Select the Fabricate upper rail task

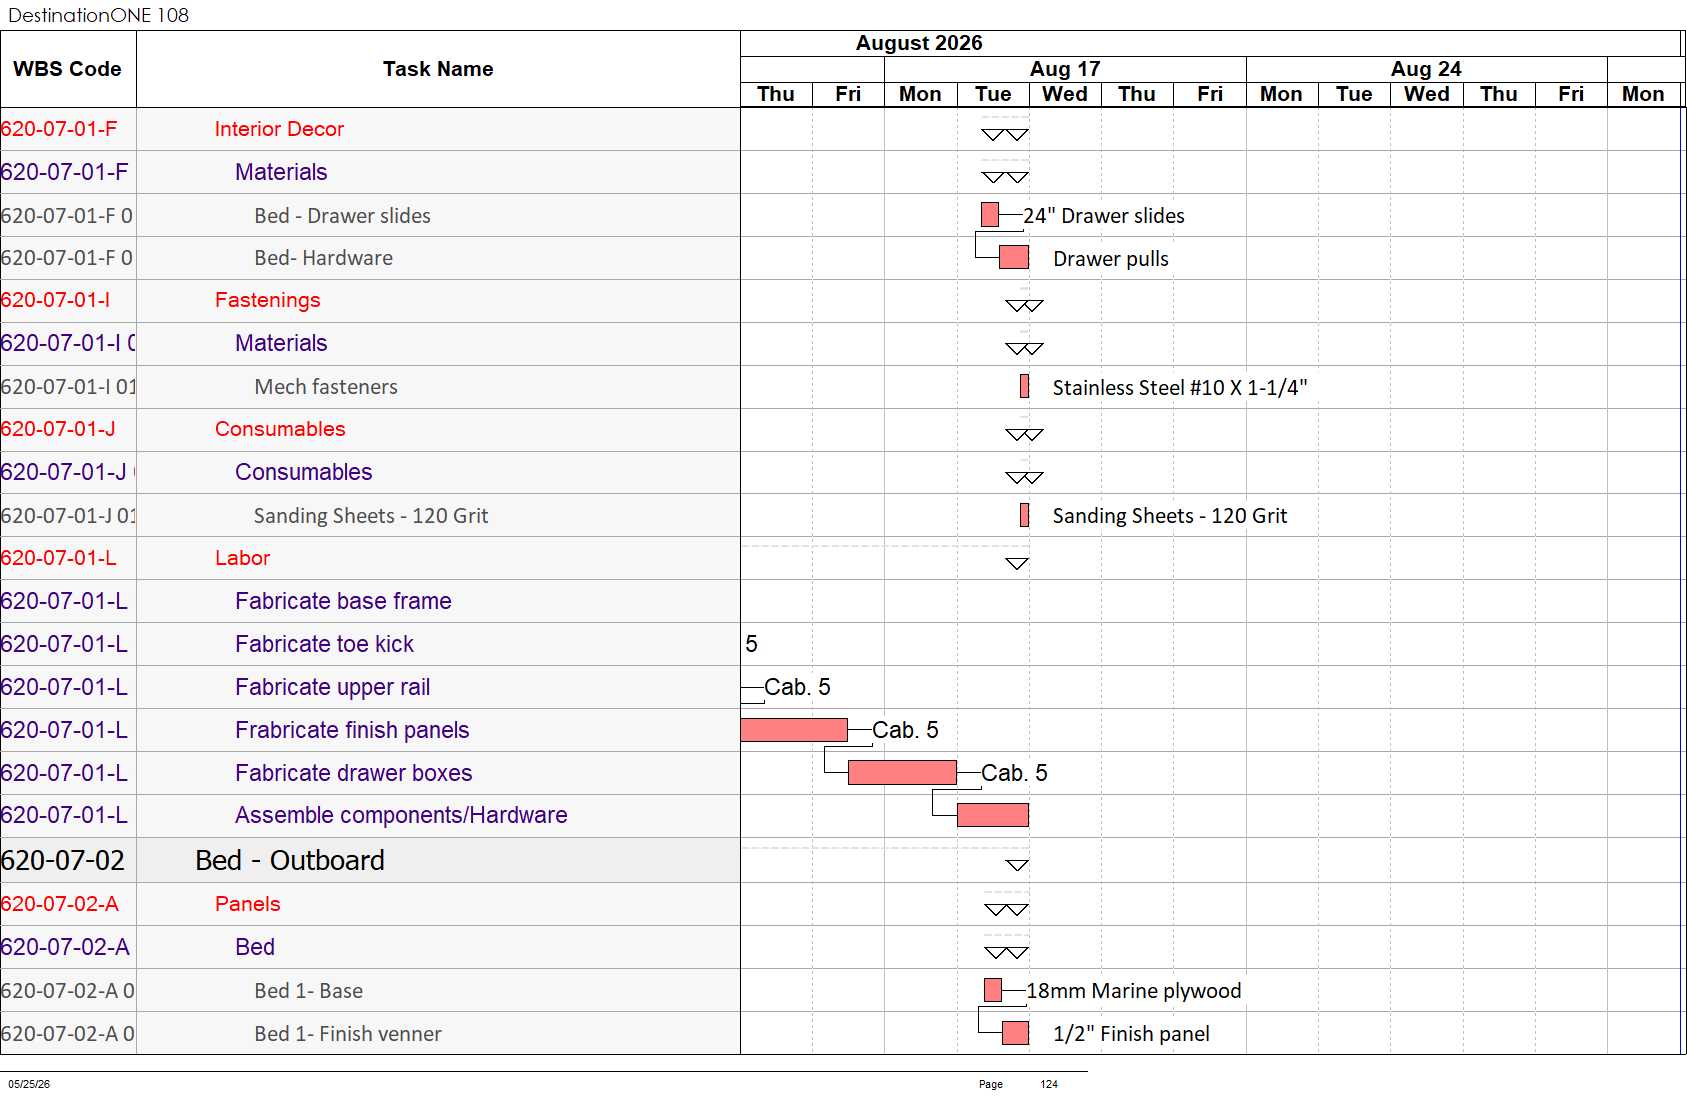pos(332,687)
